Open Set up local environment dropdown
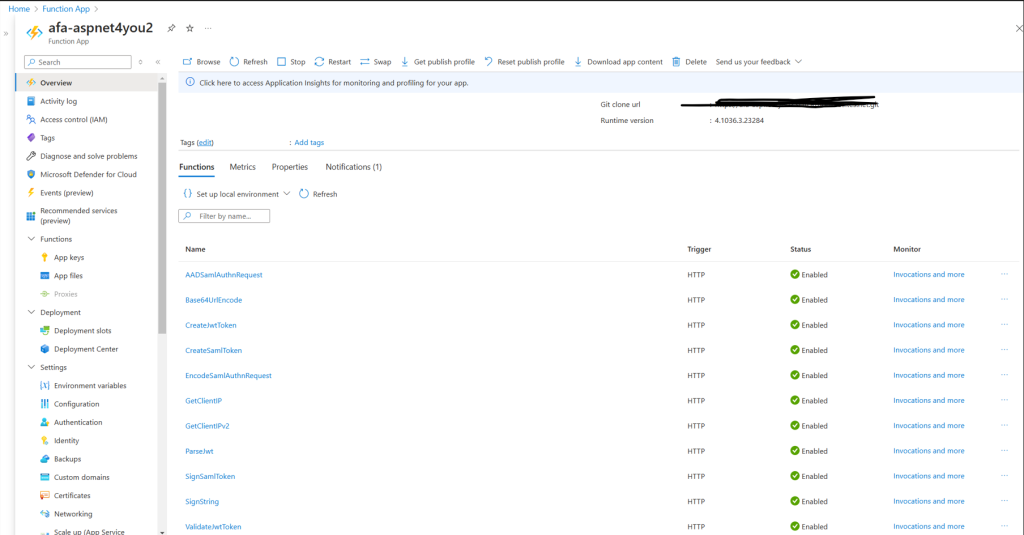Viewport: 1024px width, 535px height. [236, 194]
